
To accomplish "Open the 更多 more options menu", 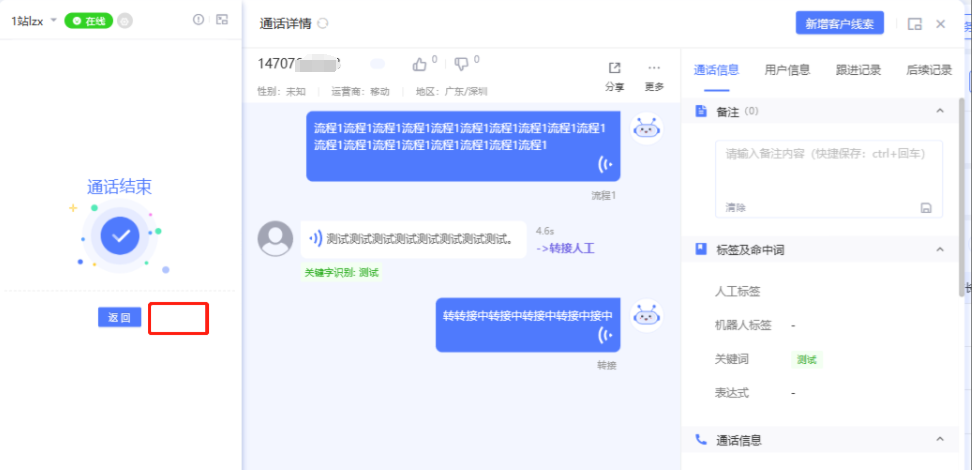I will tap(654, 68).
